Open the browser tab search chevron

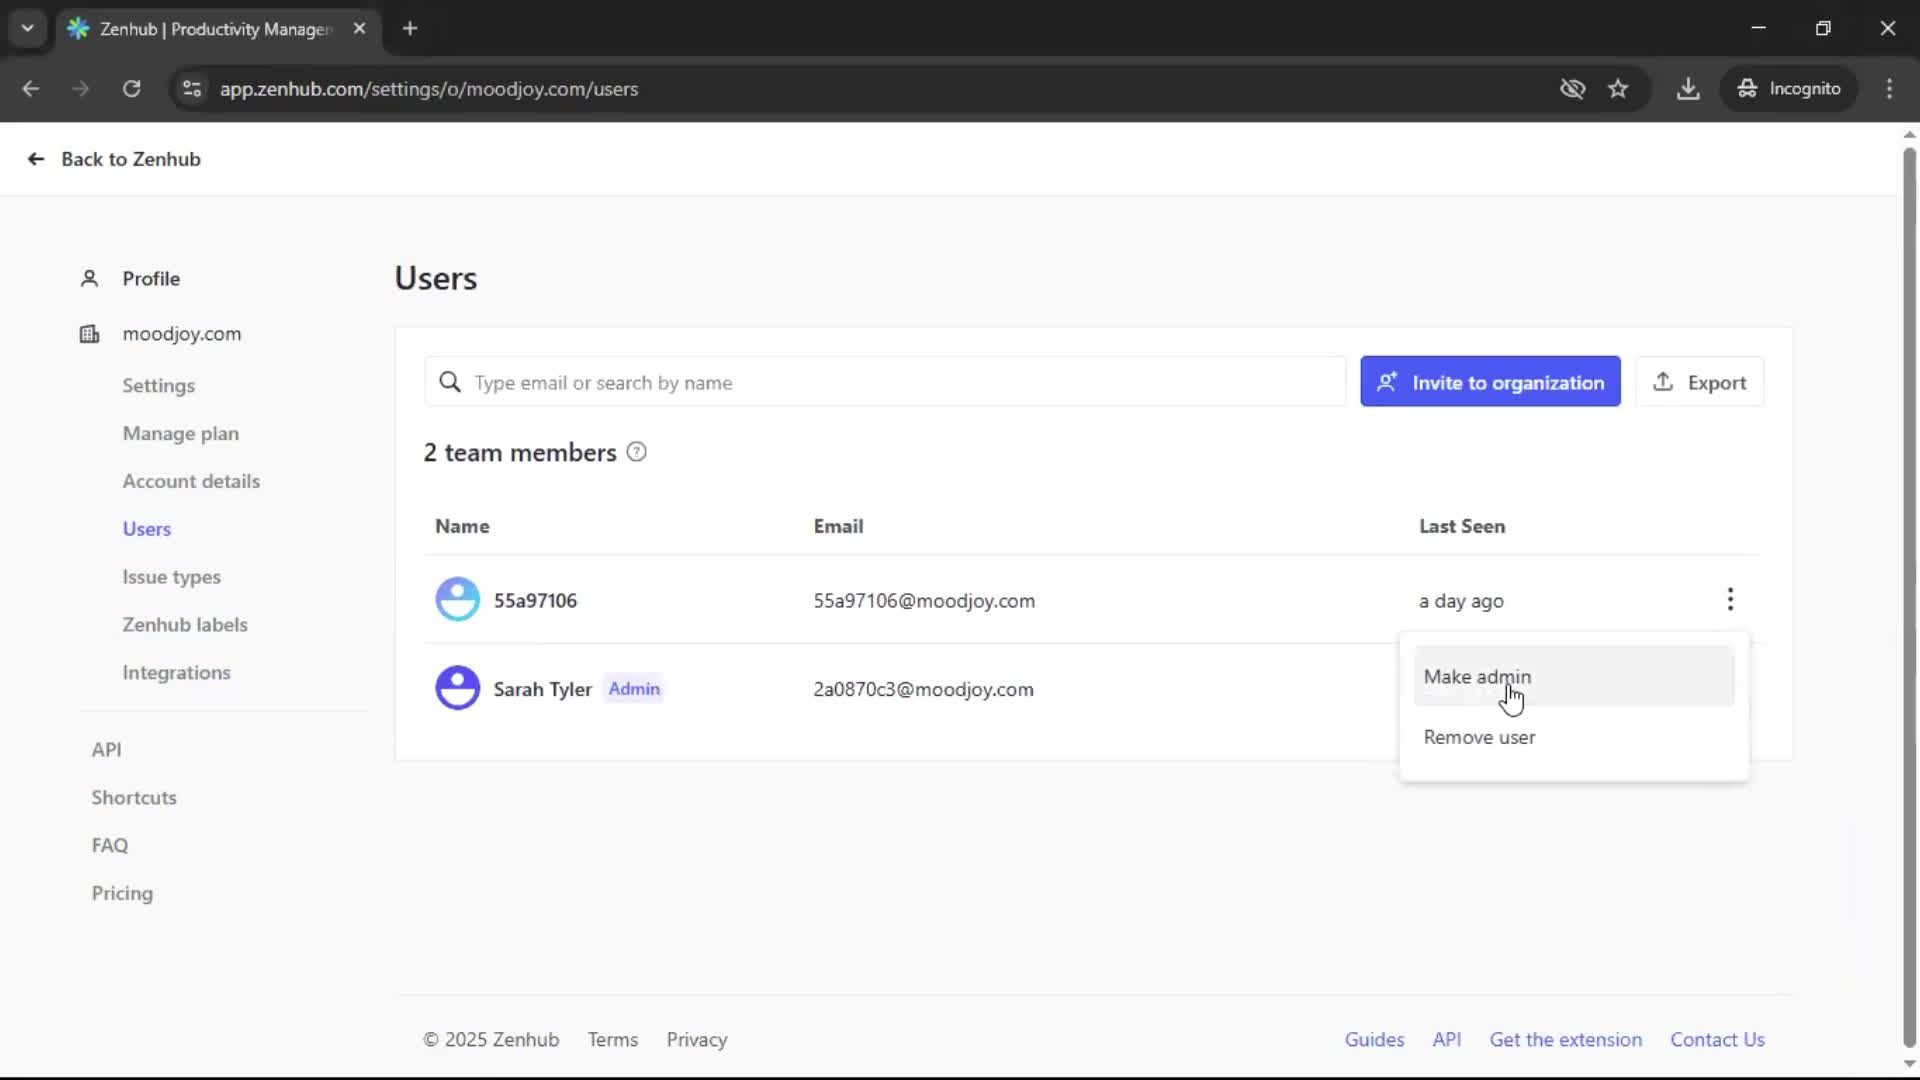pyautogui.click(x=28, y=28)
